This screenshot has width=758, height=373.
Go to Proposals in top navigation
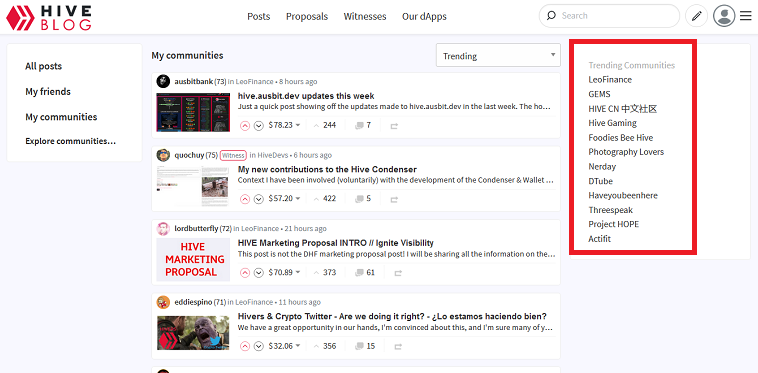(307, 16)
